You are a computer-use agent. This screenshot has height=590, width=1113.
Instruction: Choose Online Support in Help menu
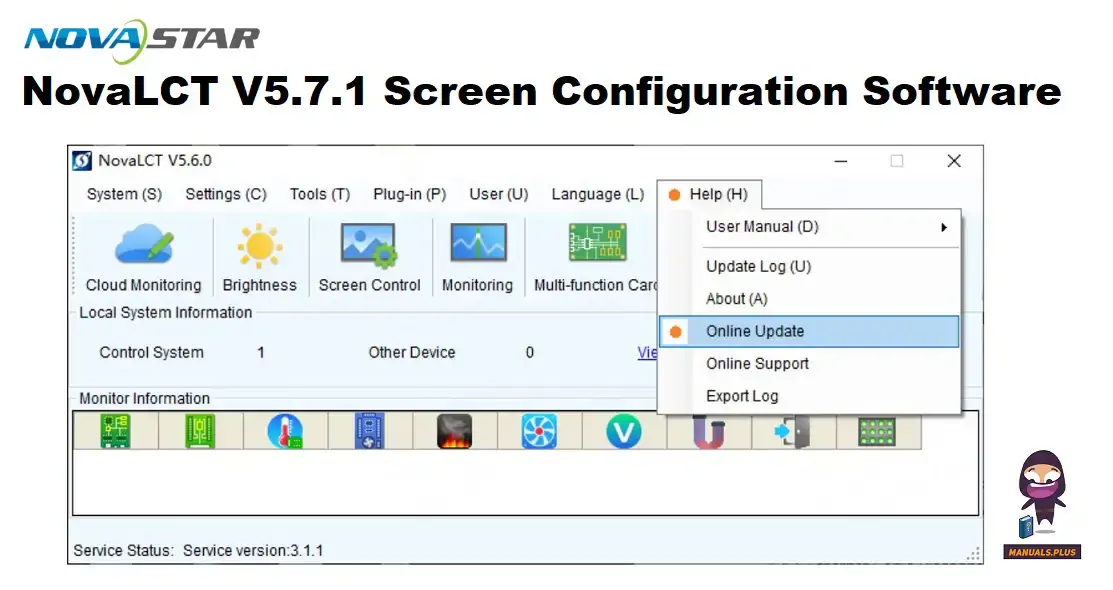click(810, 364)
